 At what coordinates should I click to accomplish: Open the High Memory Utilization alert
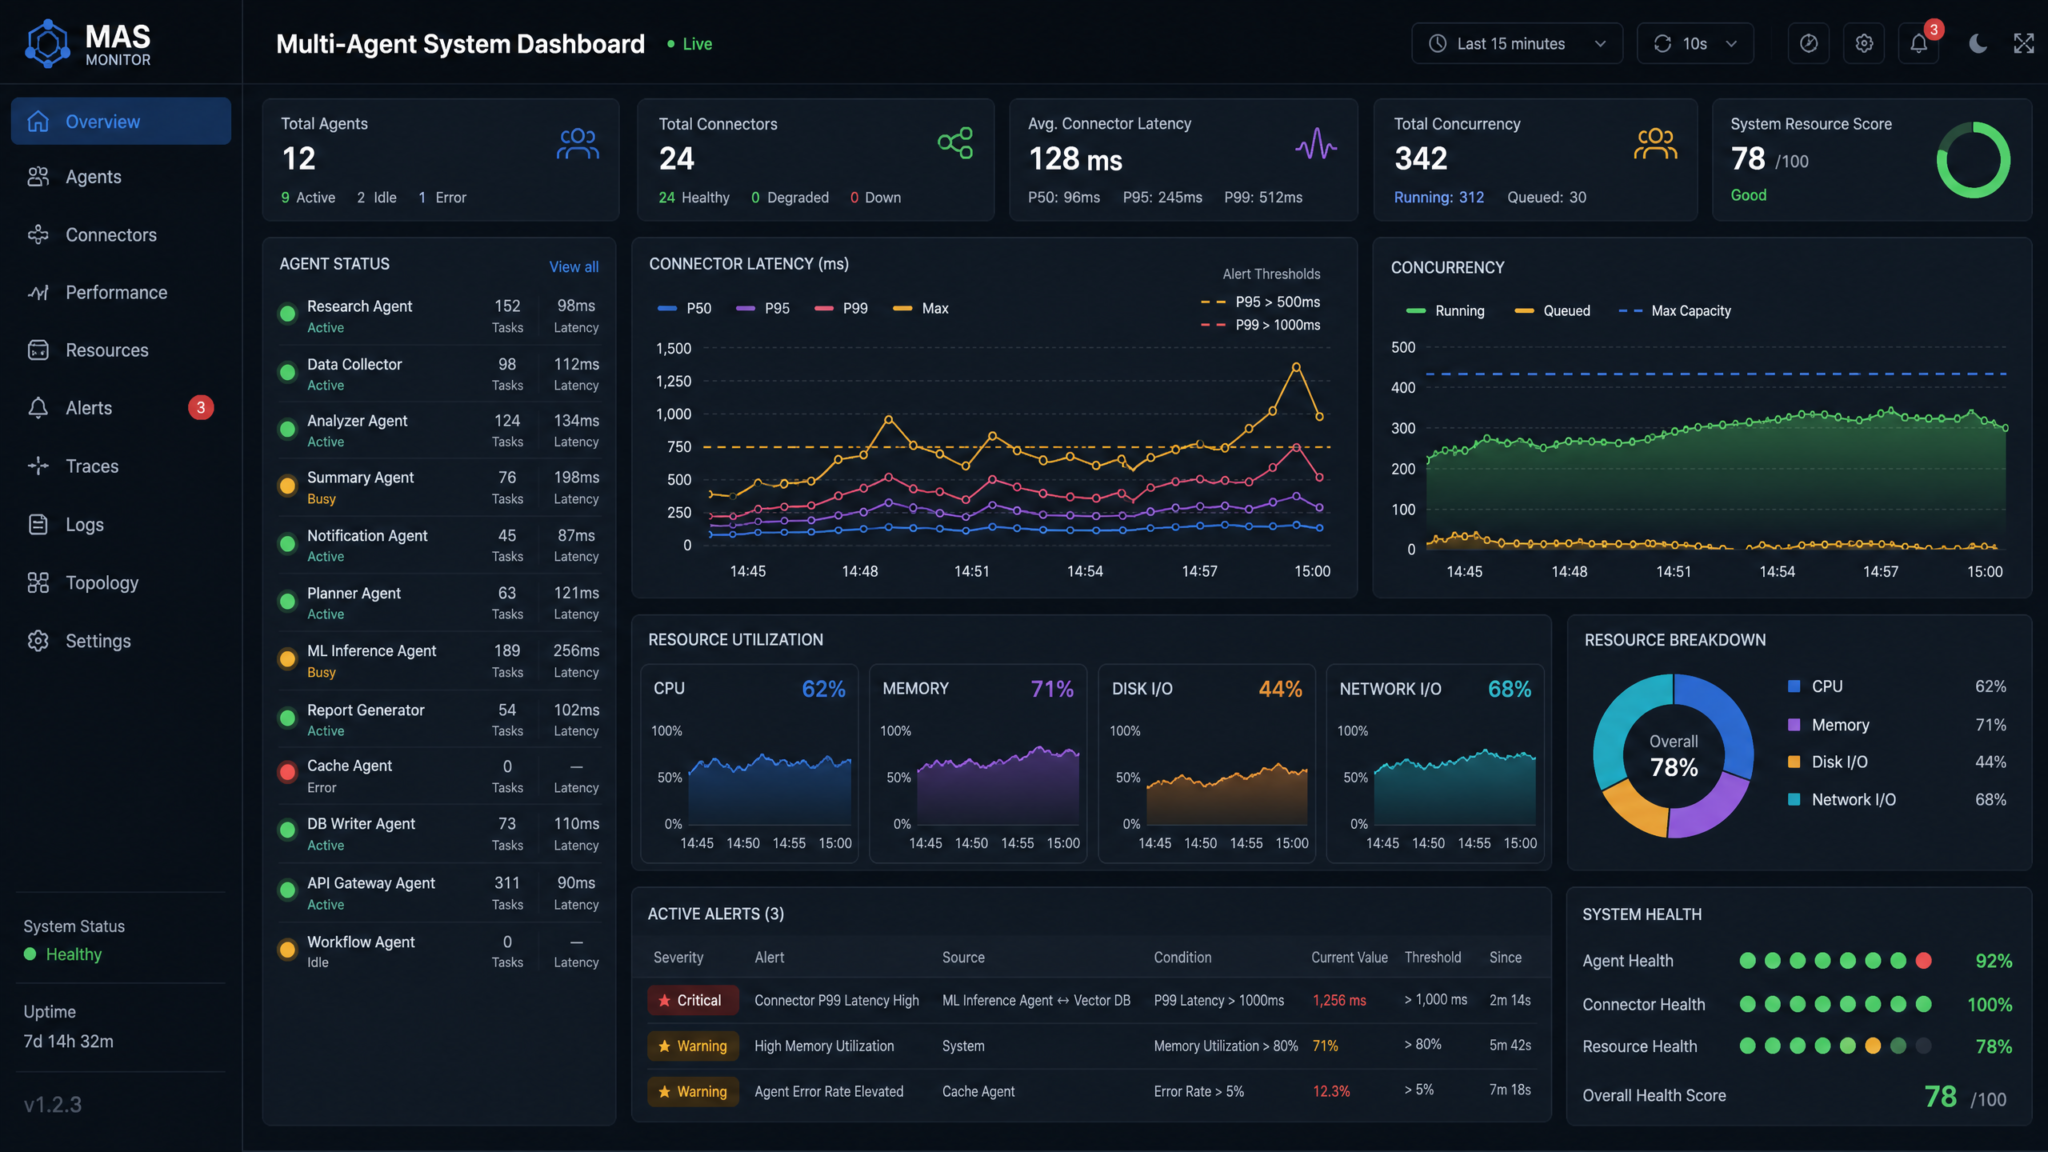1091,1046
